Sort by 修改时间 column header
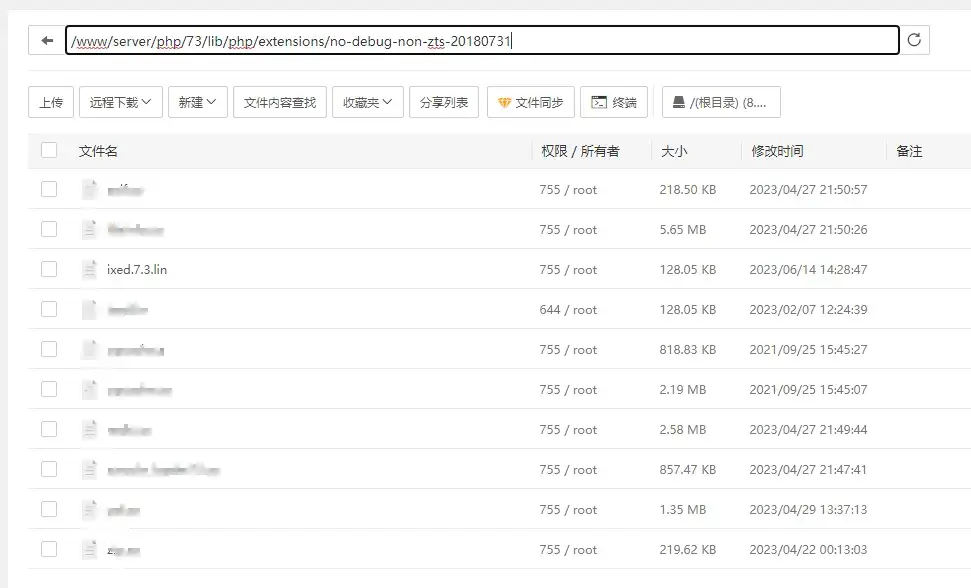Viewport: 971px width, 588px height. pos(777,151)
